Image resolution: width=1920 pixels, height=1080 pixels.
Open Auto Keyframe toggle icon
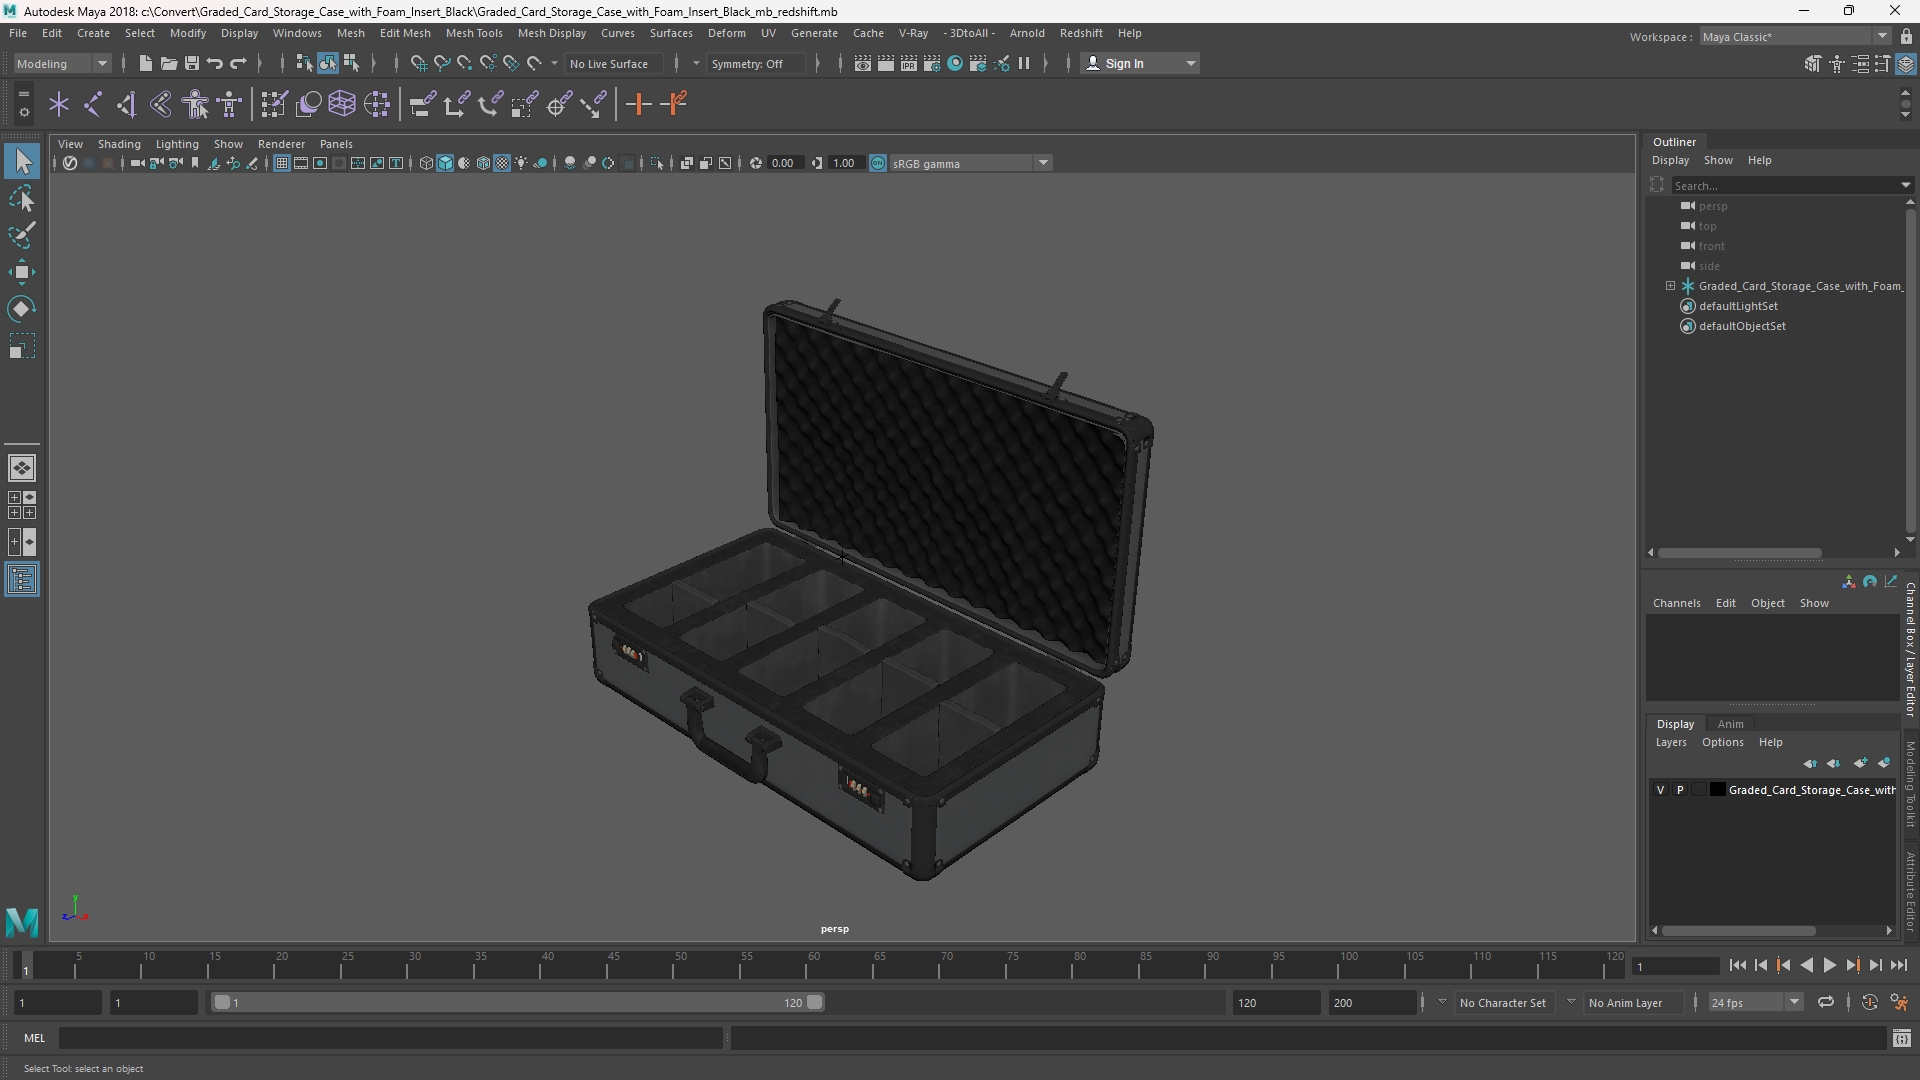coord(1869,1002)
